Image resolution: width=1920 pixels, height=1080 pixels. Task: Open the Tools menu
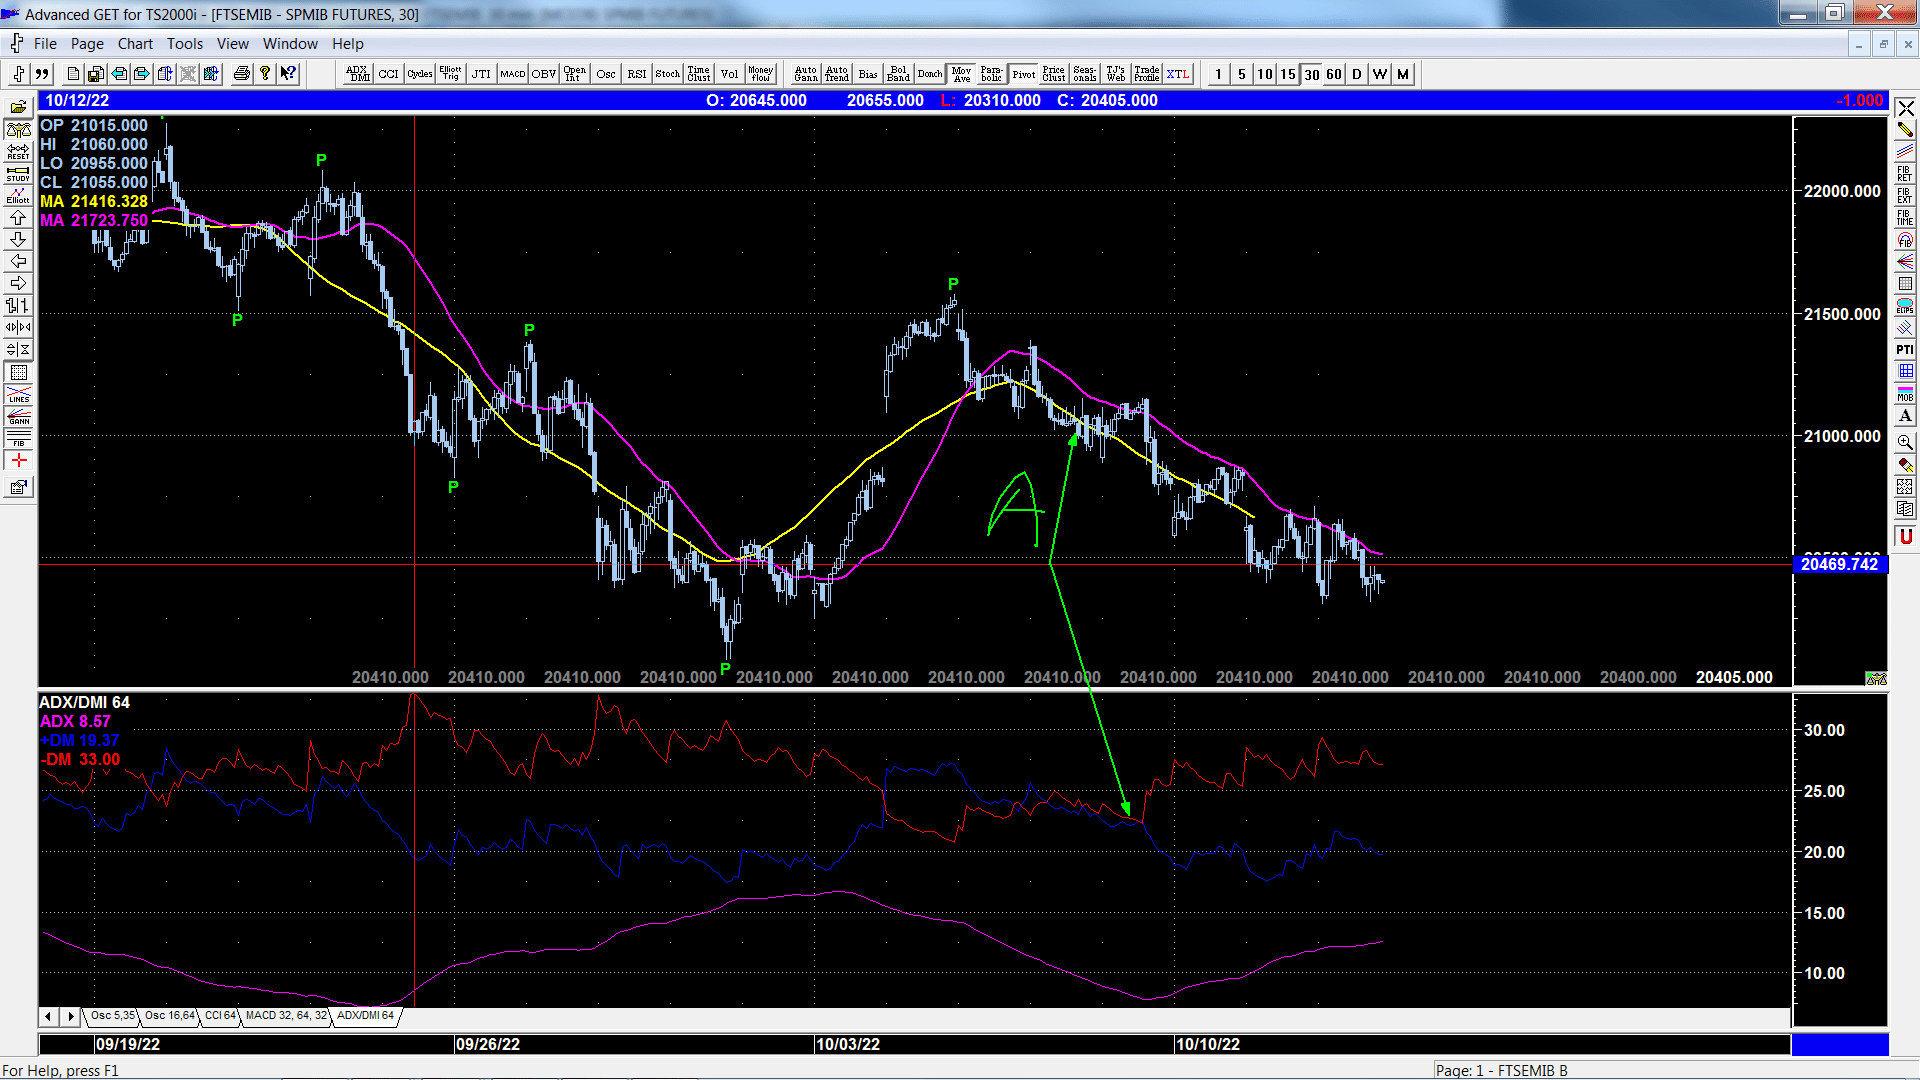[185, 44]
